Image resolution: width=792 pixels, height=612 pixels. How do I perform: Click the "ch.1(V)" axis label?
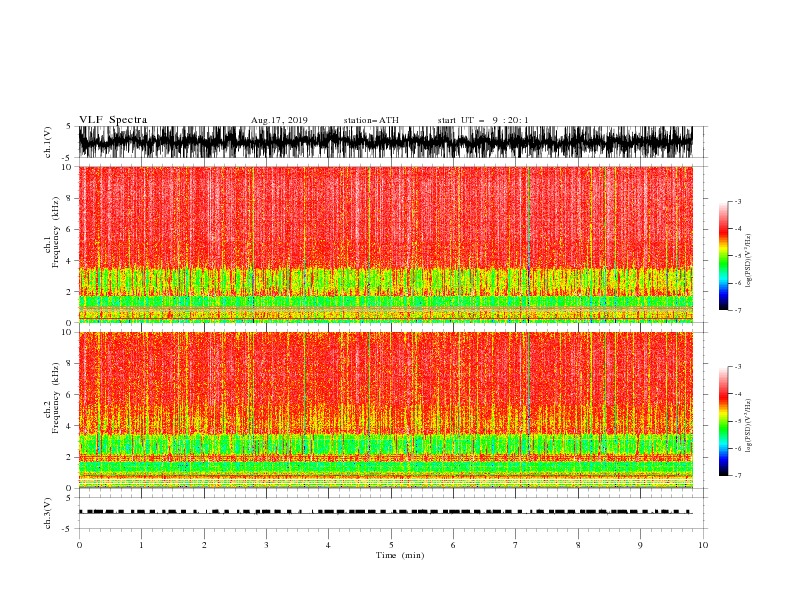click(48, 142)
